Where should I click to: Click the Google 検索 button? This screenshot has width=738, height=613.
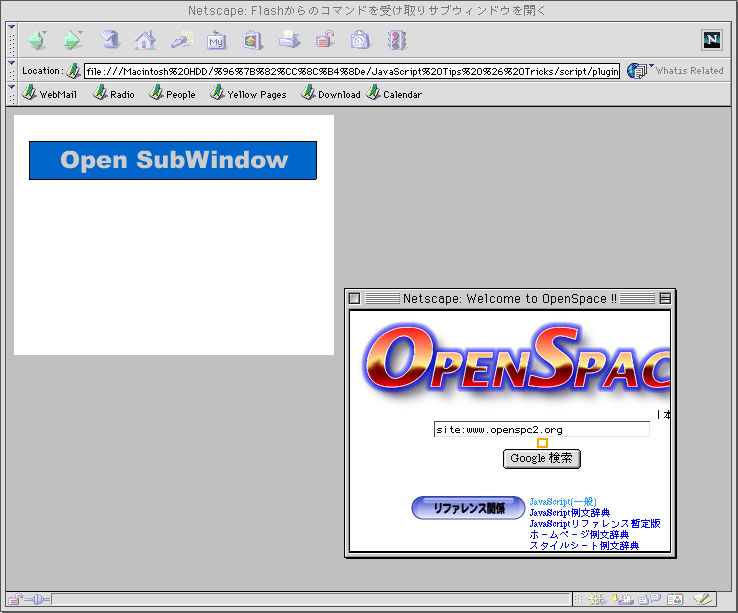542,459
